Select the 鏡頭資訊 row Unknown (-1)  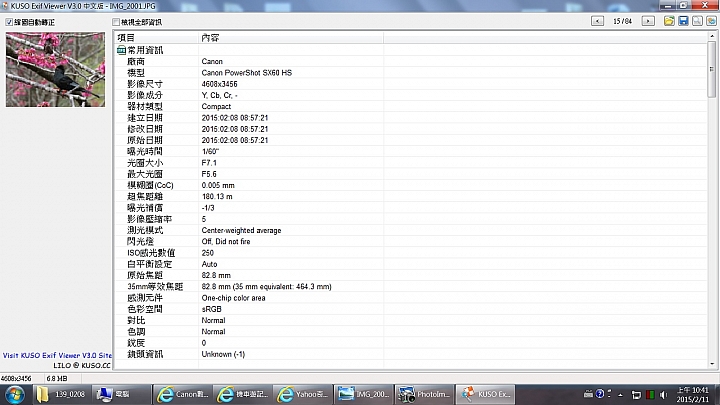411,354
